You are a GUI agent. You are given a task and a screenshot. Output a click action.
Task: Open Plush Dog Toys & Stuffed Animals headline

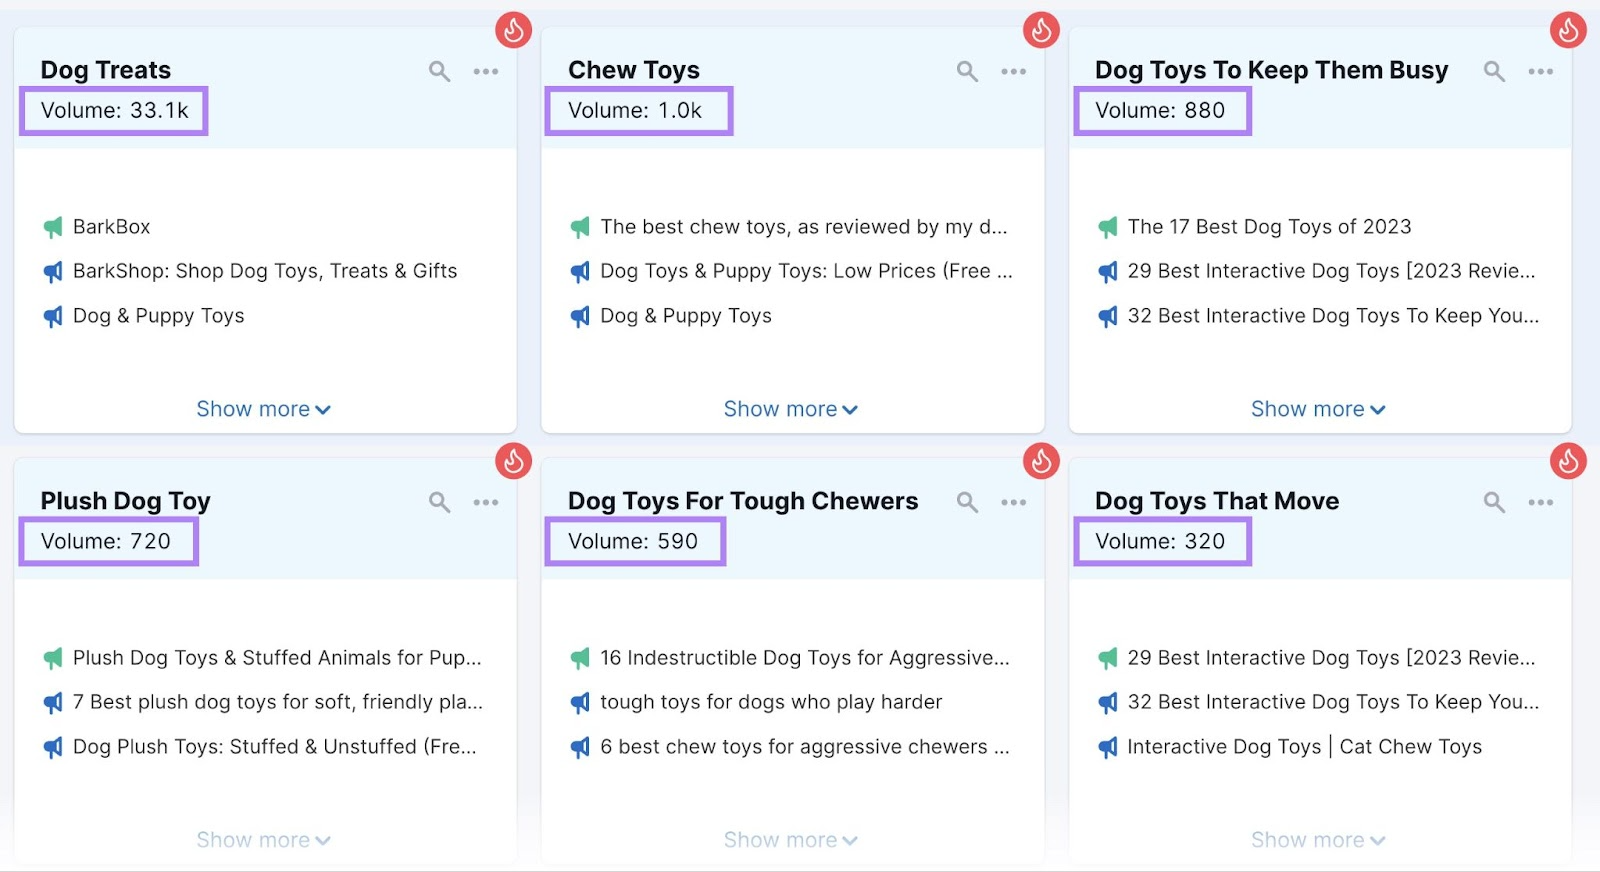coord(277,658)
